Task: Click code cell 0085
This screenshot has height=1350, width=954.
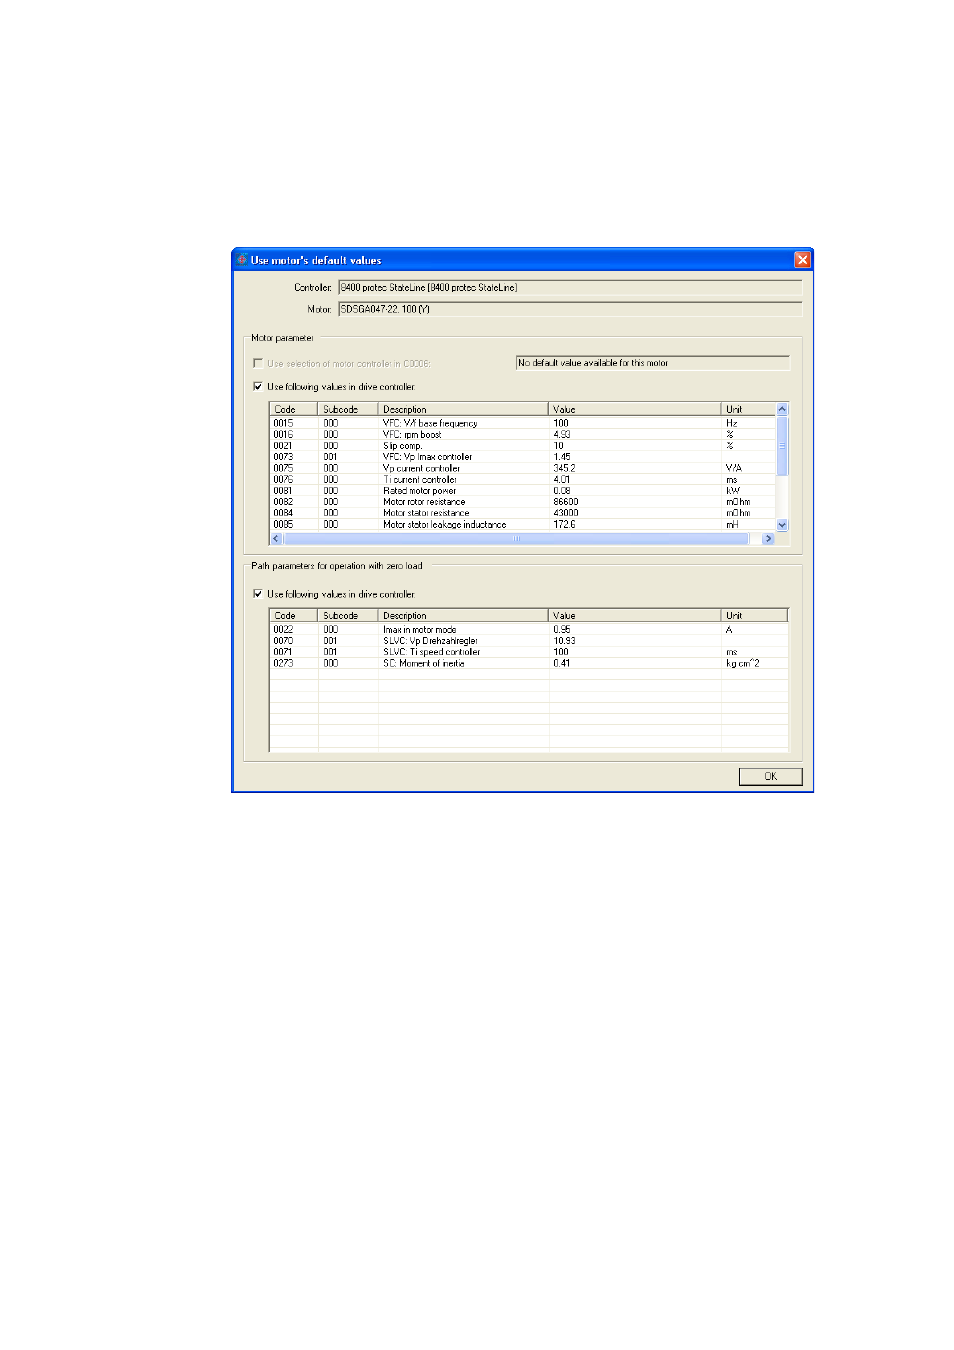Action: 283,525
